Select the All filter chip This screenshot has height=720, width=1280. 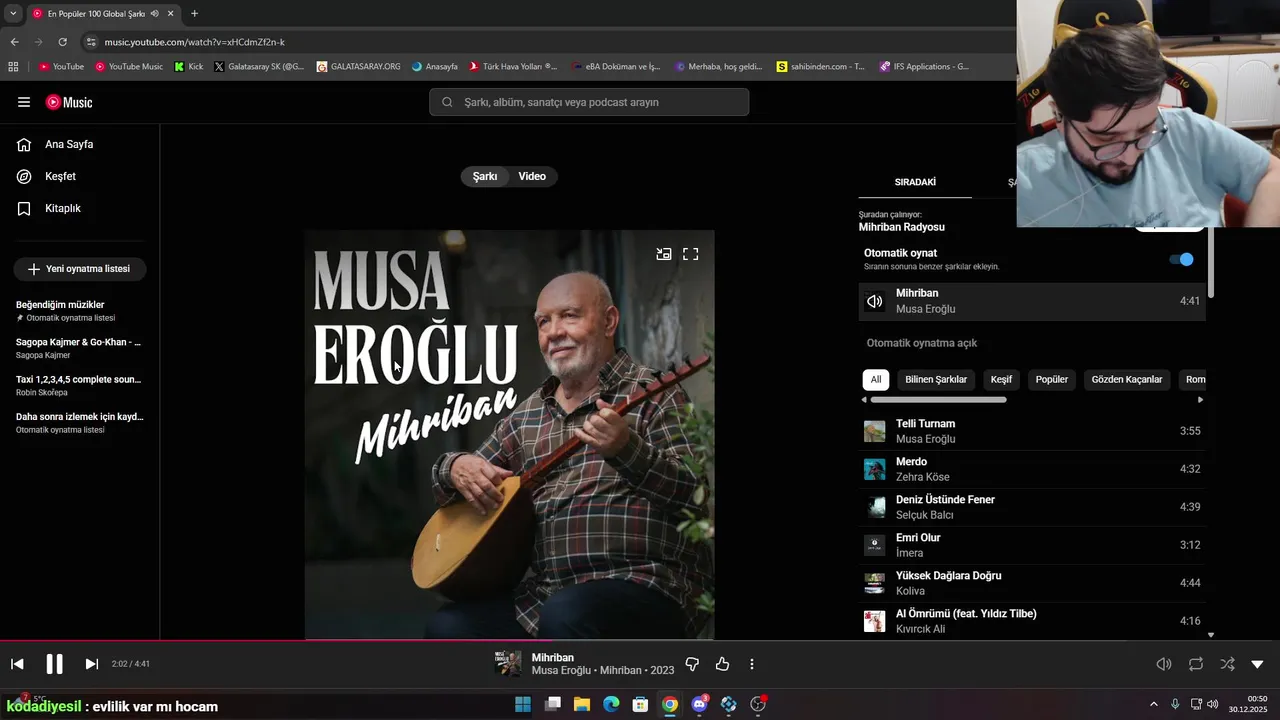click(876, 380)
